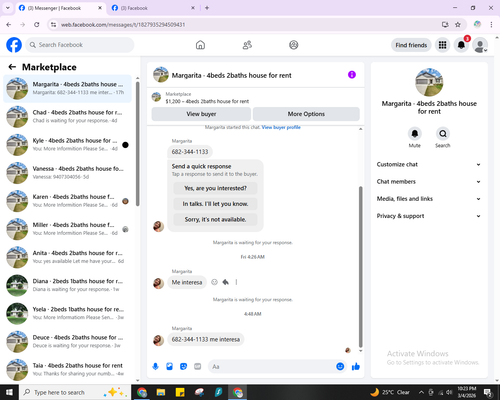Open the emoji picker in message box
Screen dimensions: 500x400
pos(340,367)
